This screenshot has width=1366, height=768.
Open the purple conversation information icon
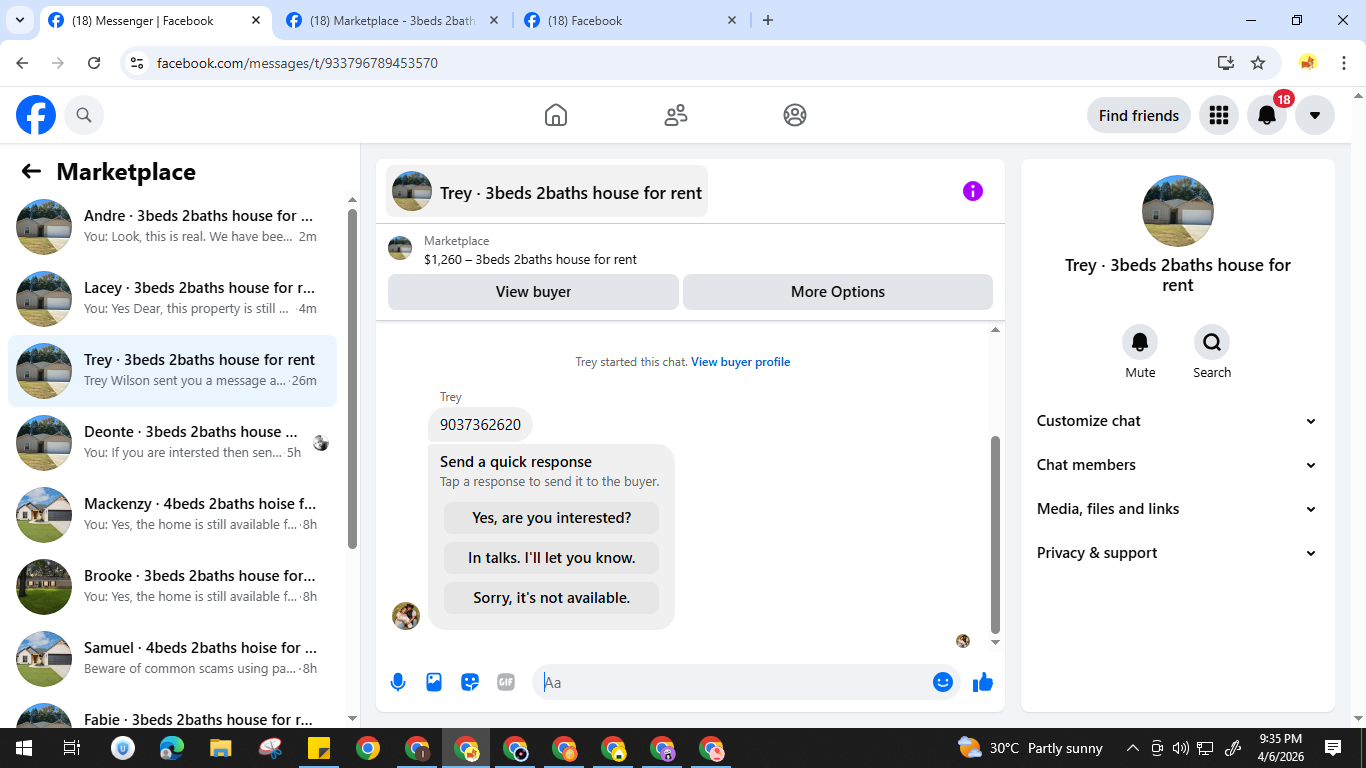[x=973, y=191]
